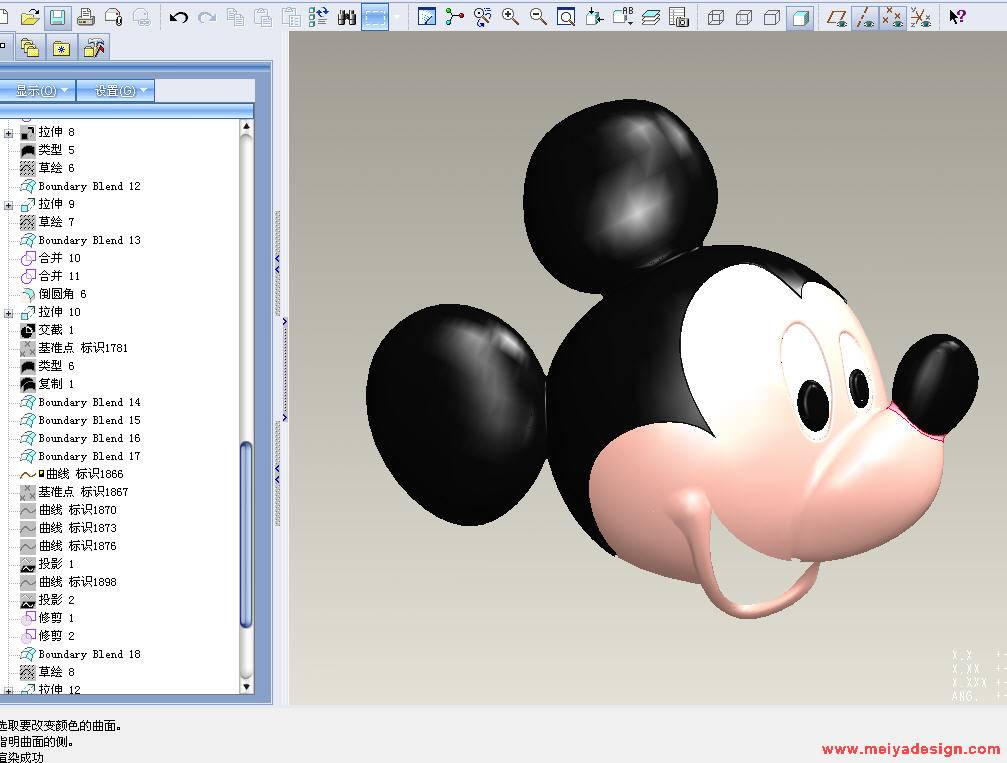The image size is (1007, 763).
Task: Open the 显示(O) dropdown menu
Action: coord(37,91)
